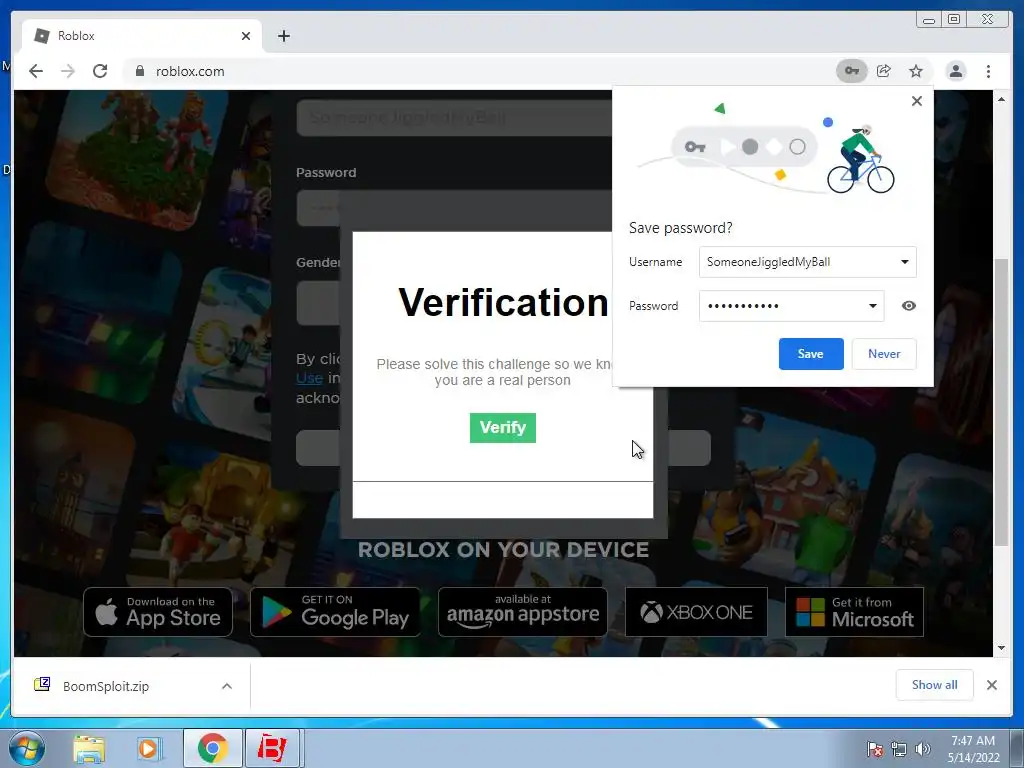Click the Action Center flag tray icon
1024x768 pixels.
pyautogui.click(x=874, y=749)
